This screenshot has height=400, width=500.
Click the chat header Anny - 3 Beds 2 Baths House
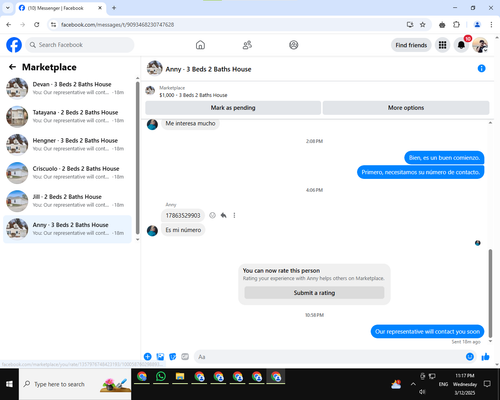208,69
